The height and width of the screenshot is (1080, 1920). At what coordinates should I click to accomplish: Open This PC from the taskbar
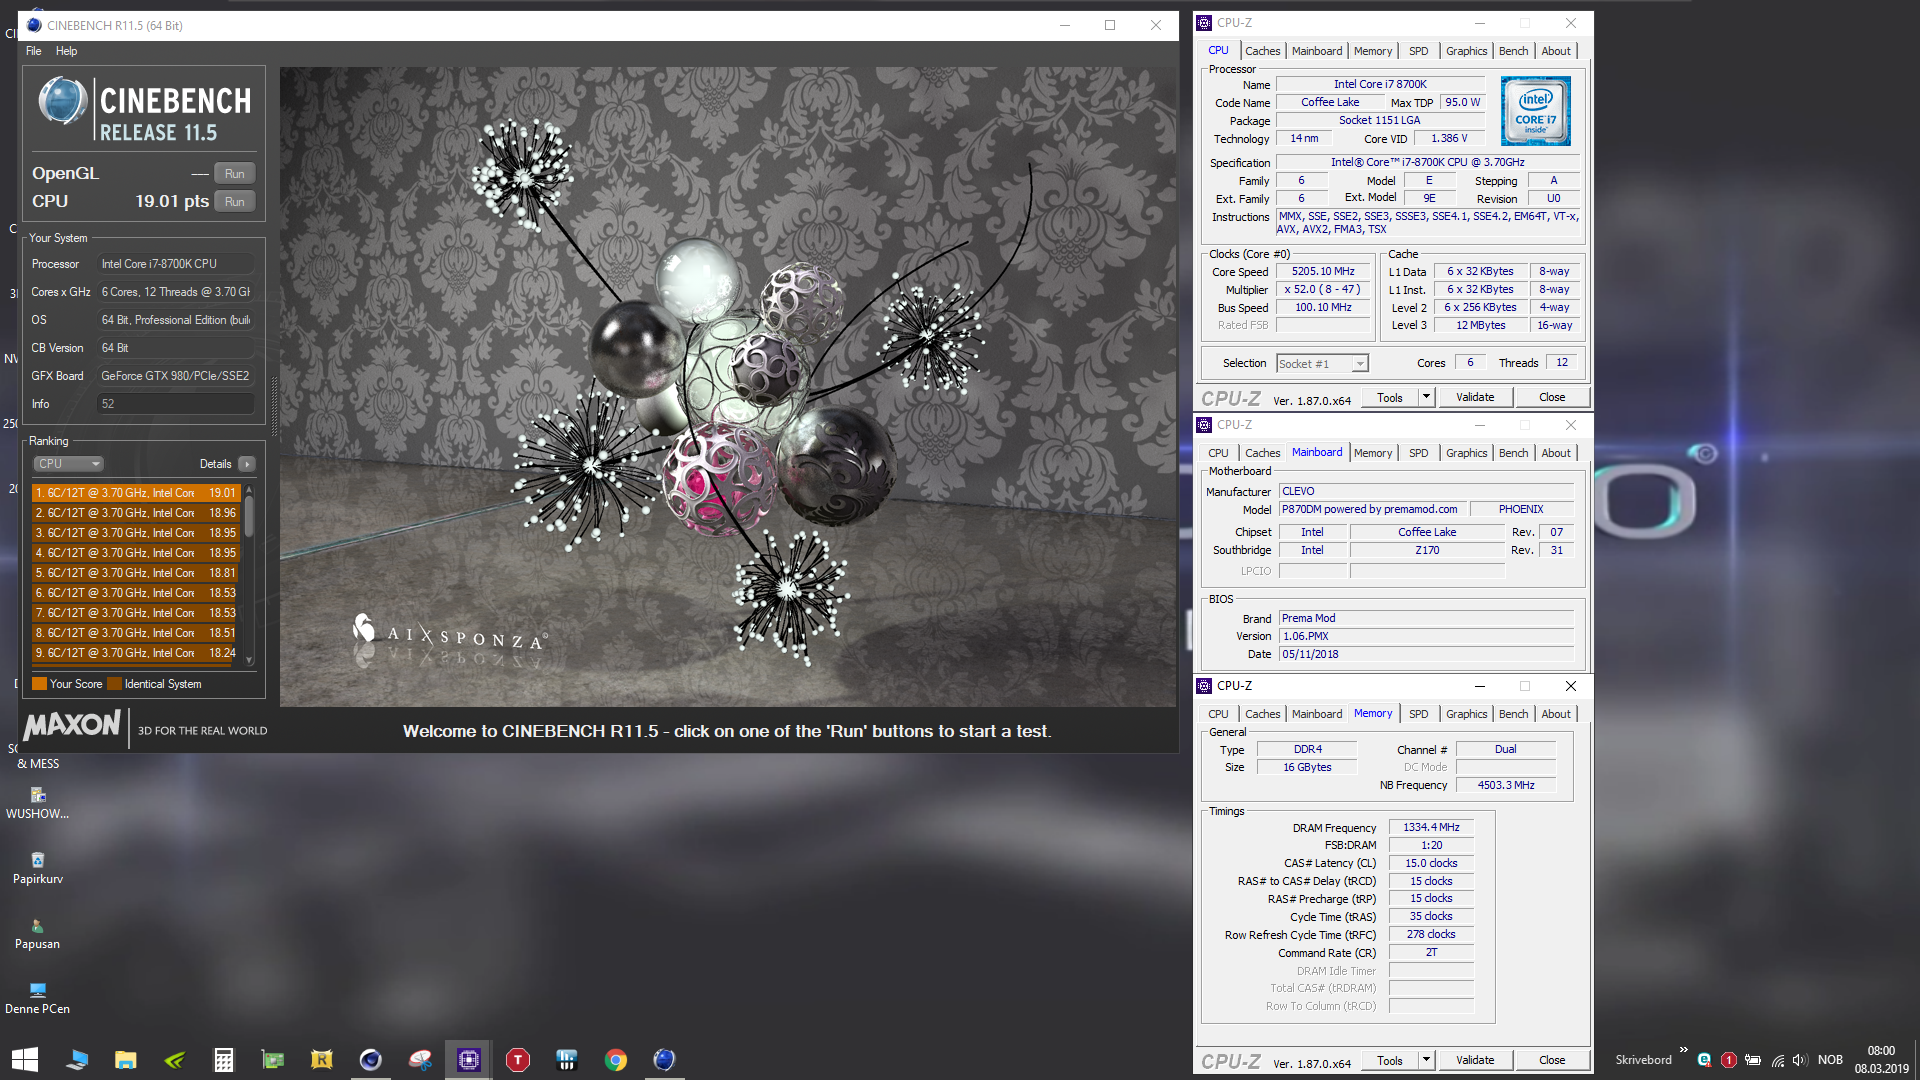(77, 1059)
